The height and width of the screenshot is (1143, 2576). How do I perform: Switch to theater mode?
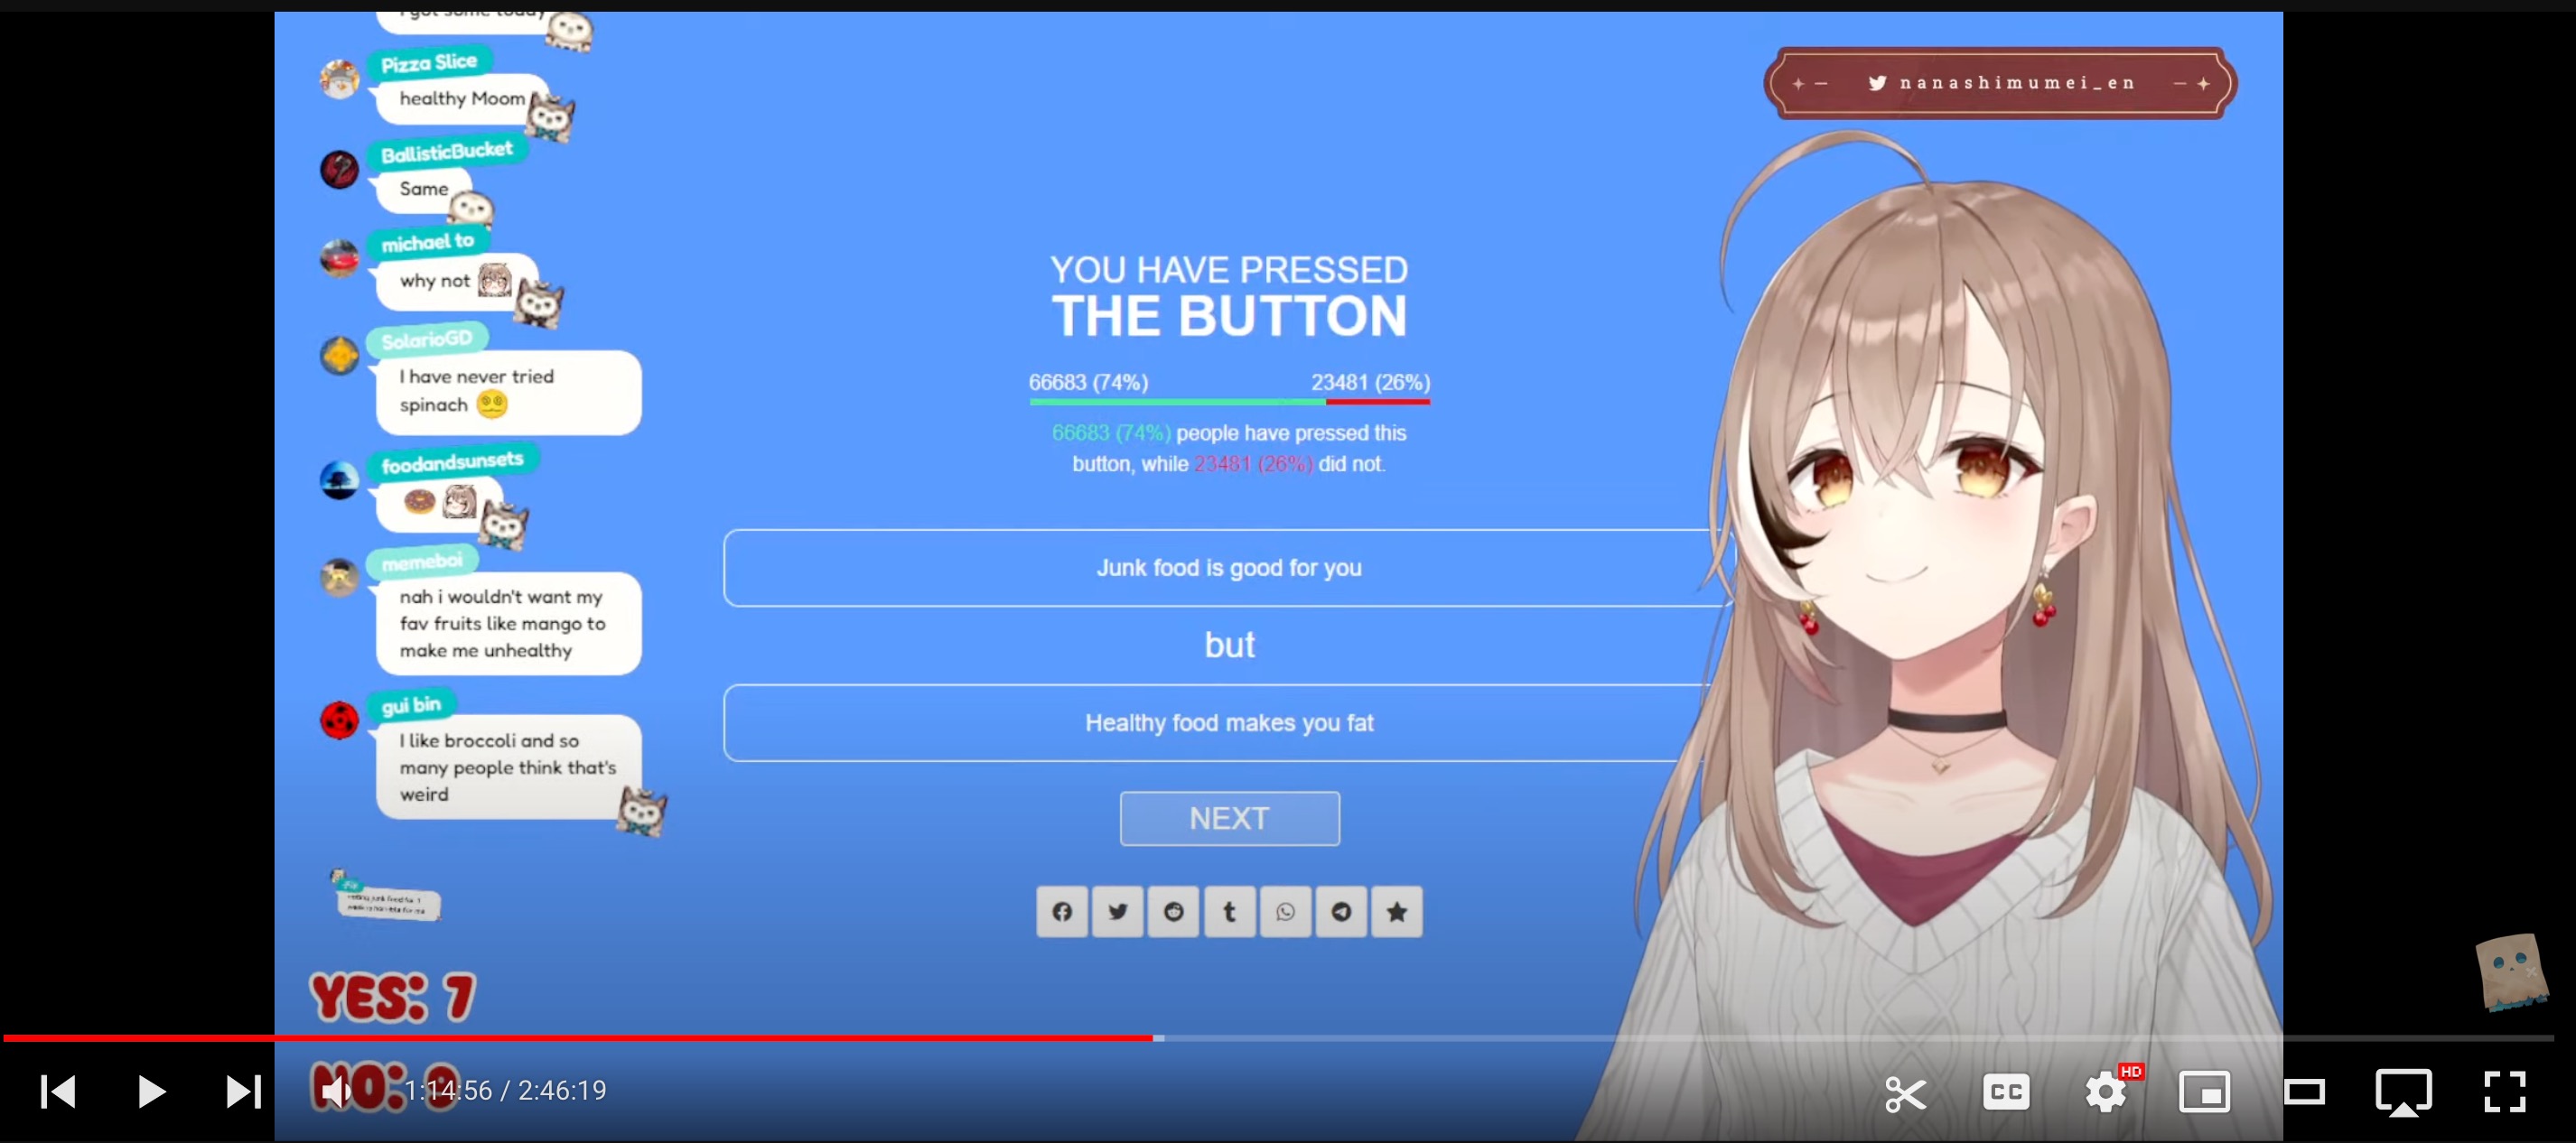tap(2304, 1091)
